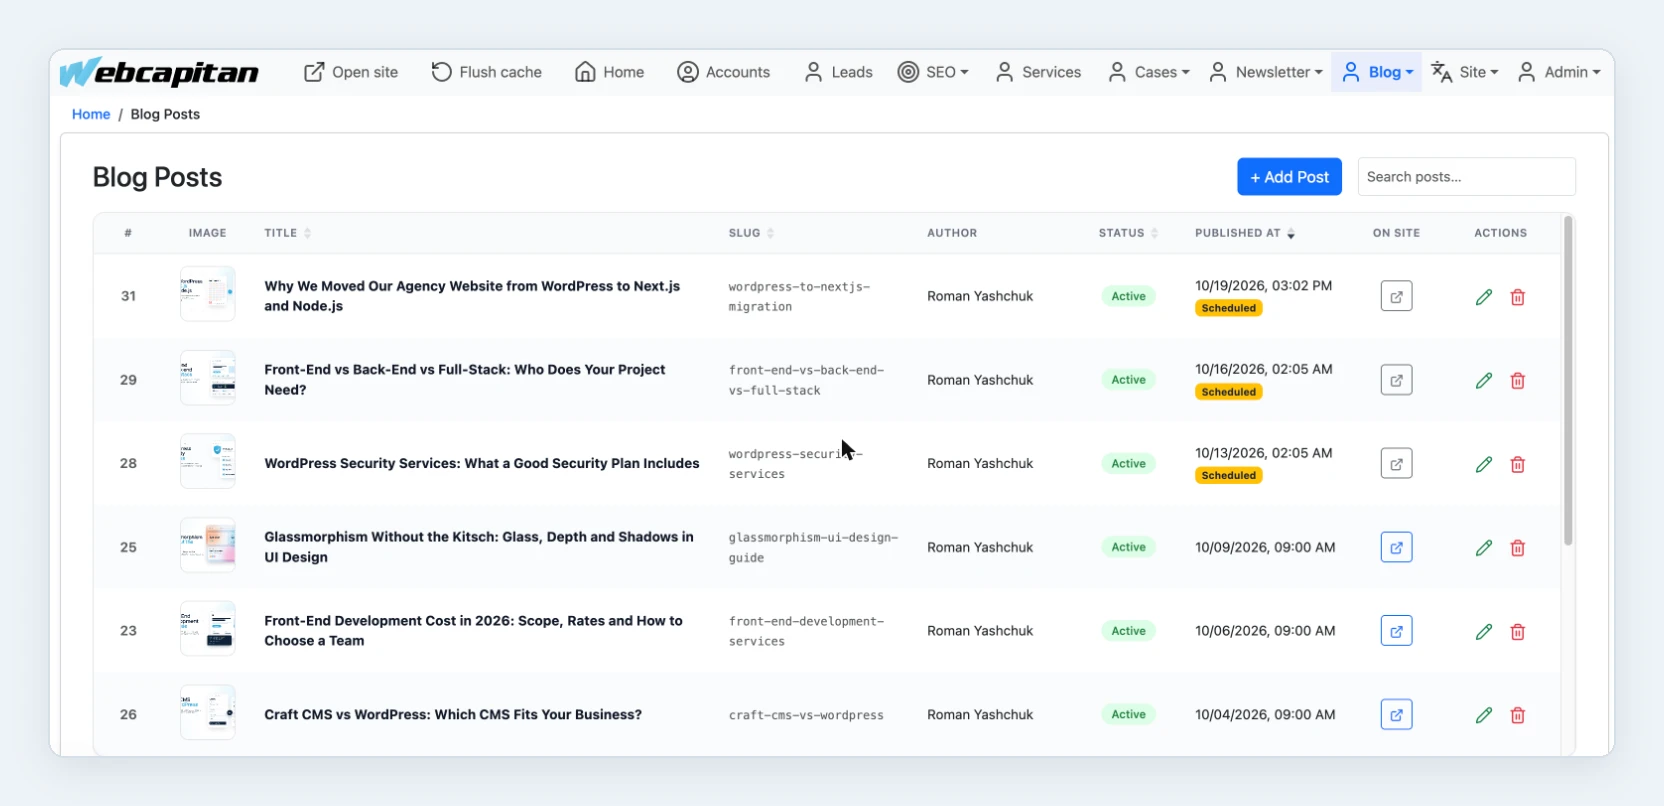This screenshot has width=1664, height=806.
Task: Sort posts by the Title column
Action: point(288,233)
